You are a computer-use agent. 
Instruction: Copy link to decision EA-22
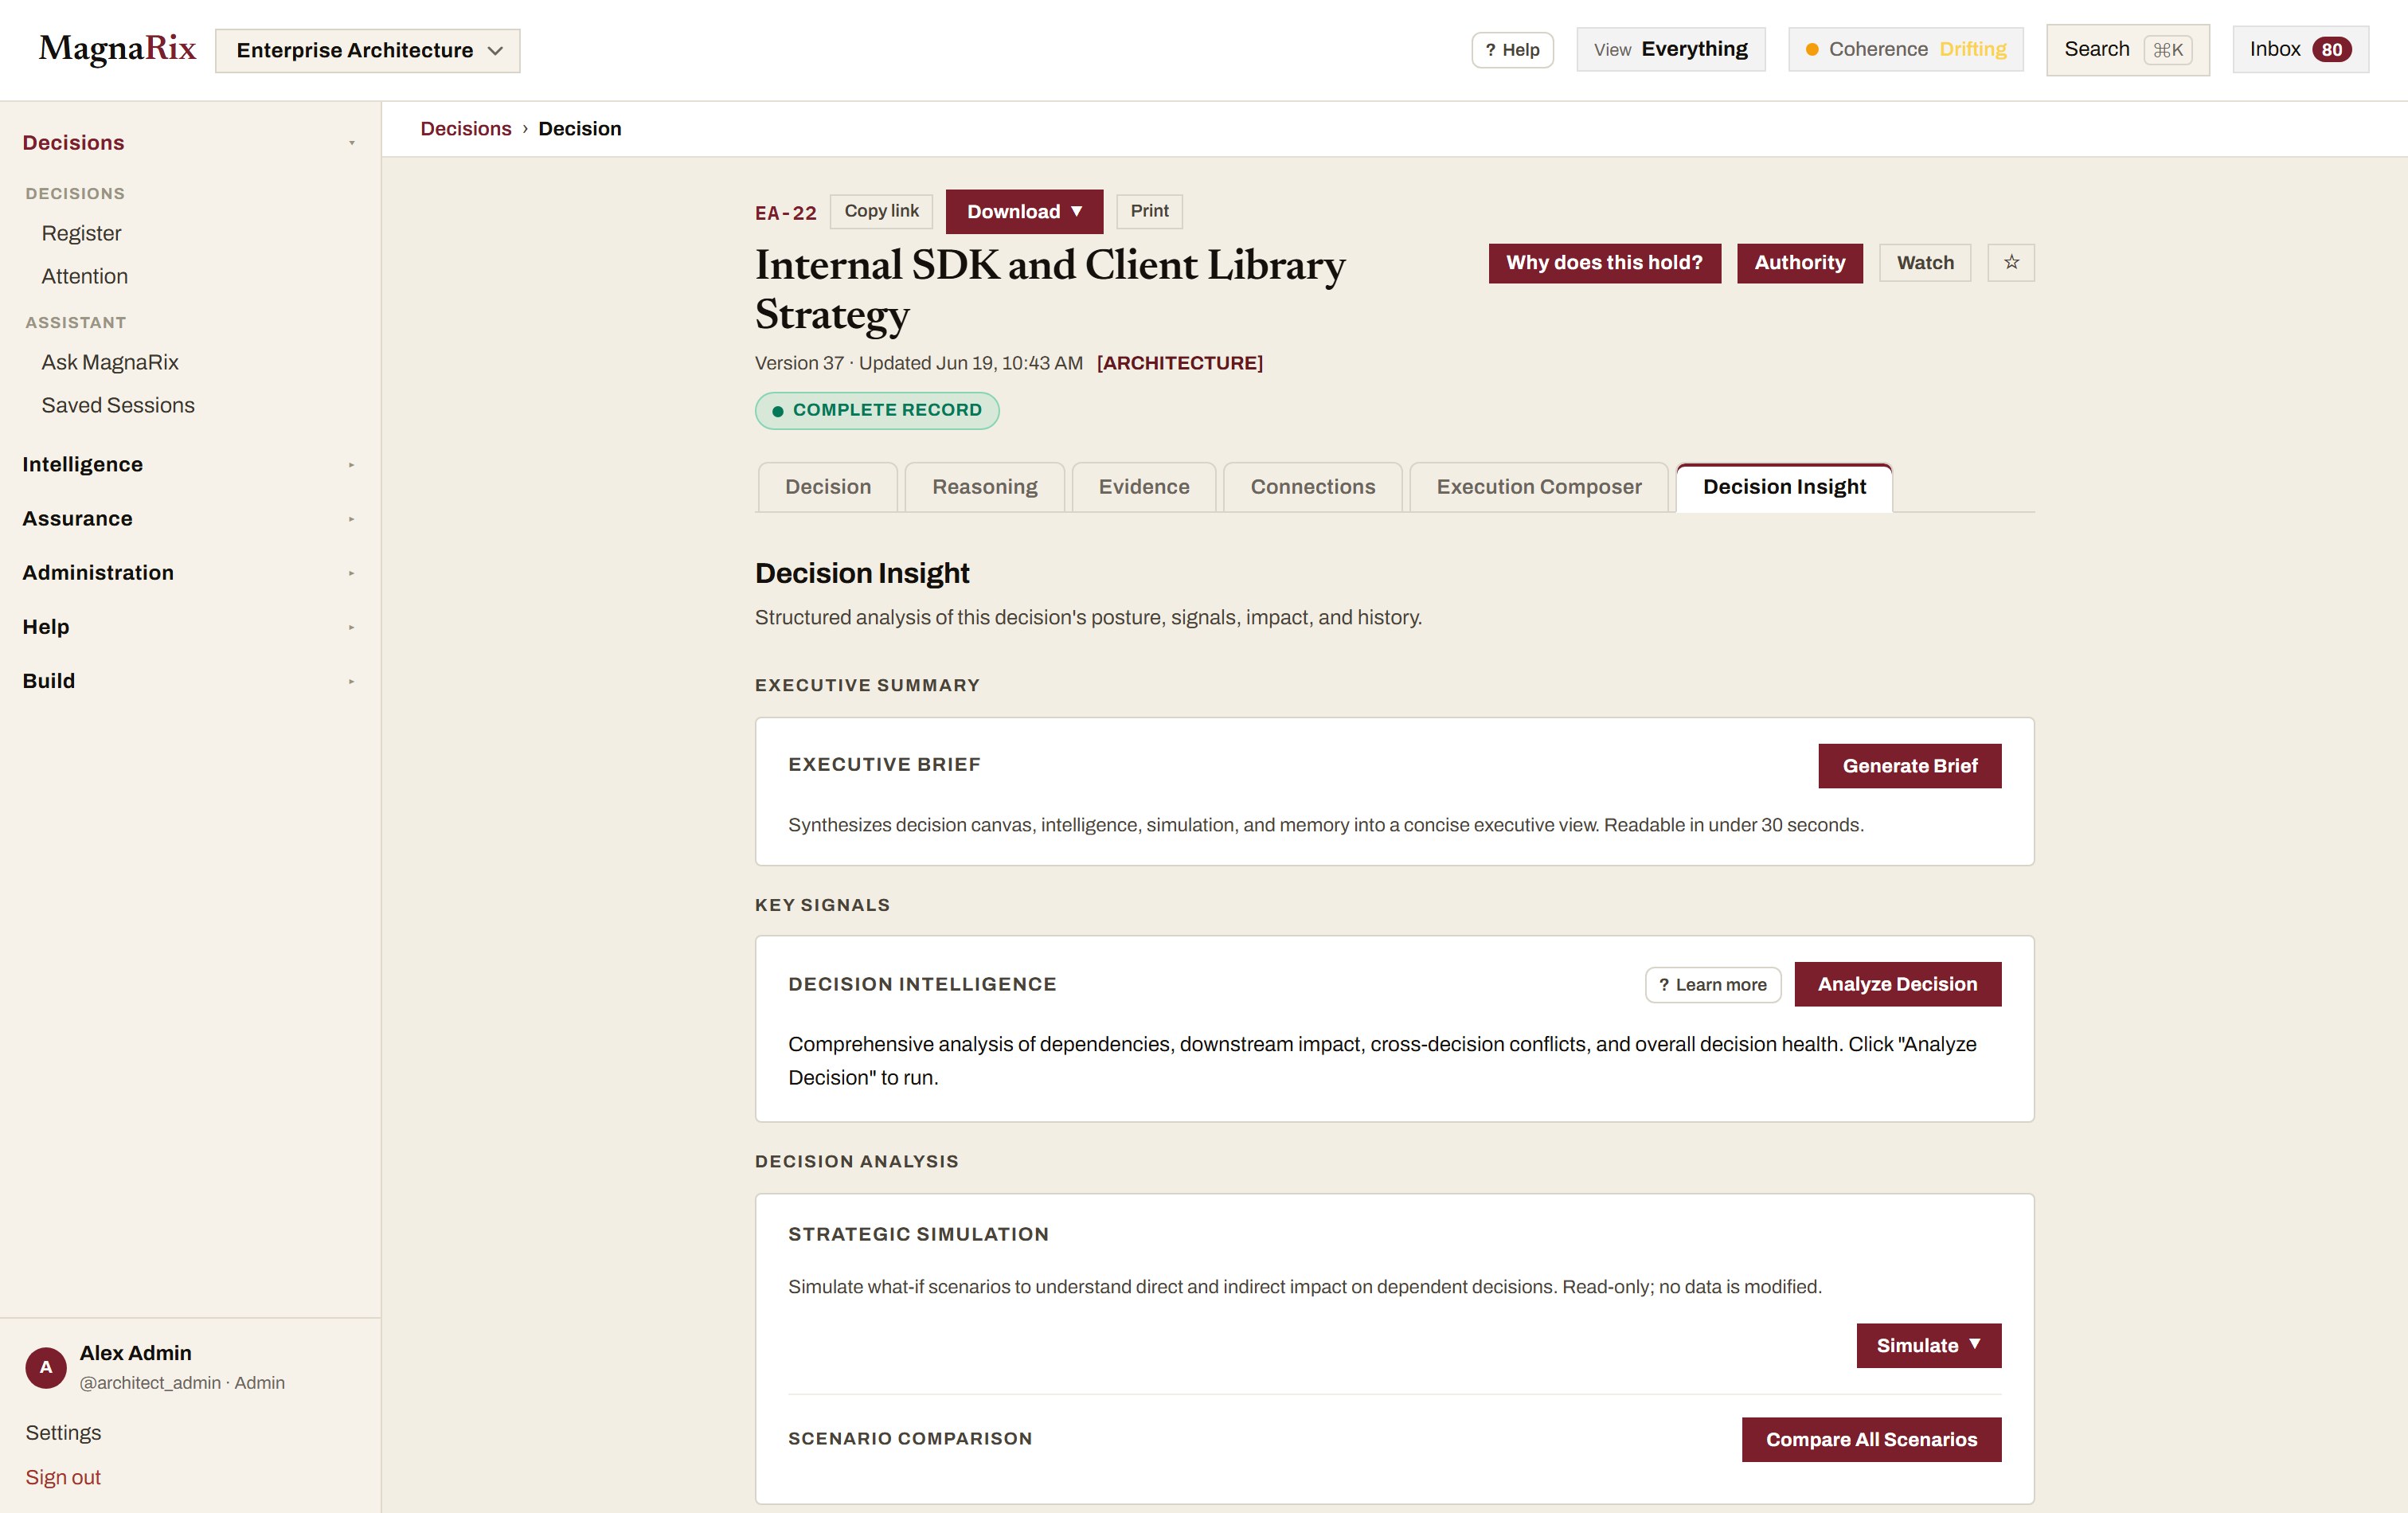click(881, 211)
